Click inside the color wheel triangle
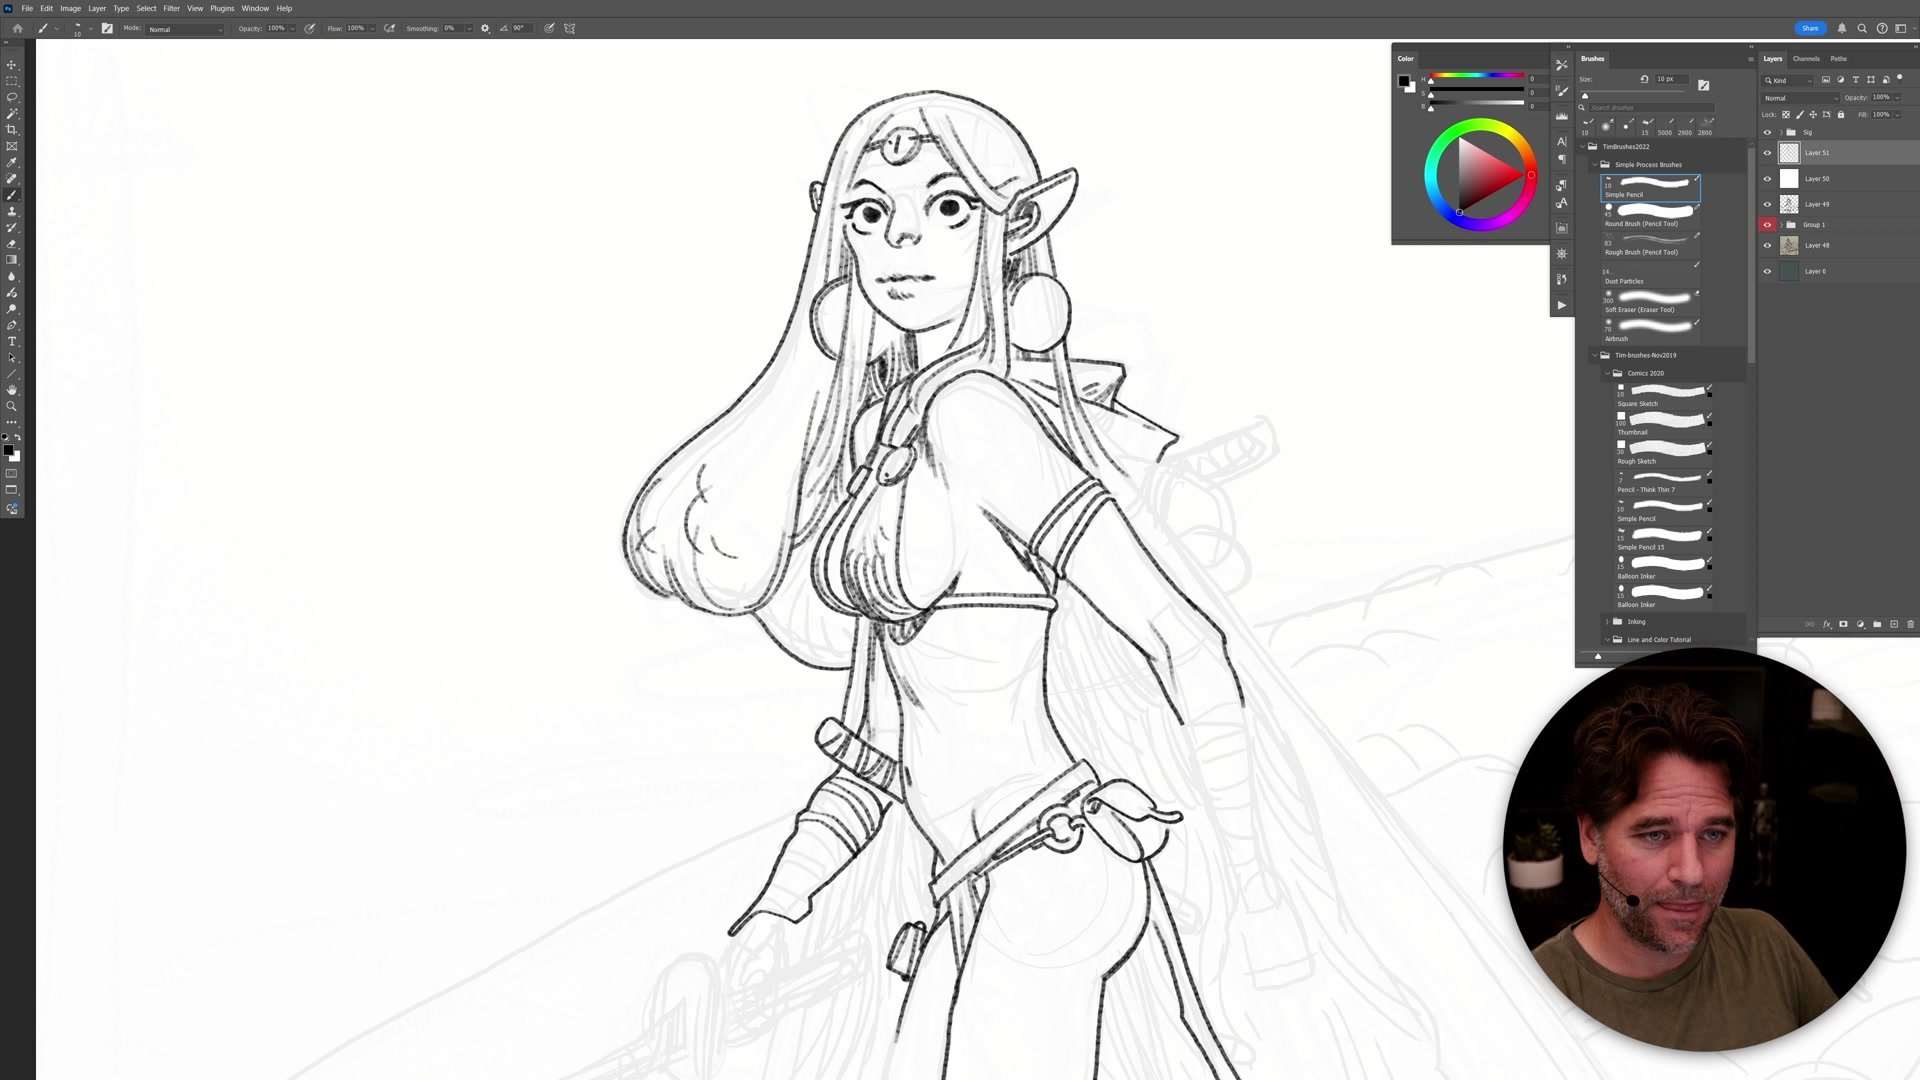The height and width of the screenshot is (1080, 1920). pyautogui.click(x=1483, y=175)
